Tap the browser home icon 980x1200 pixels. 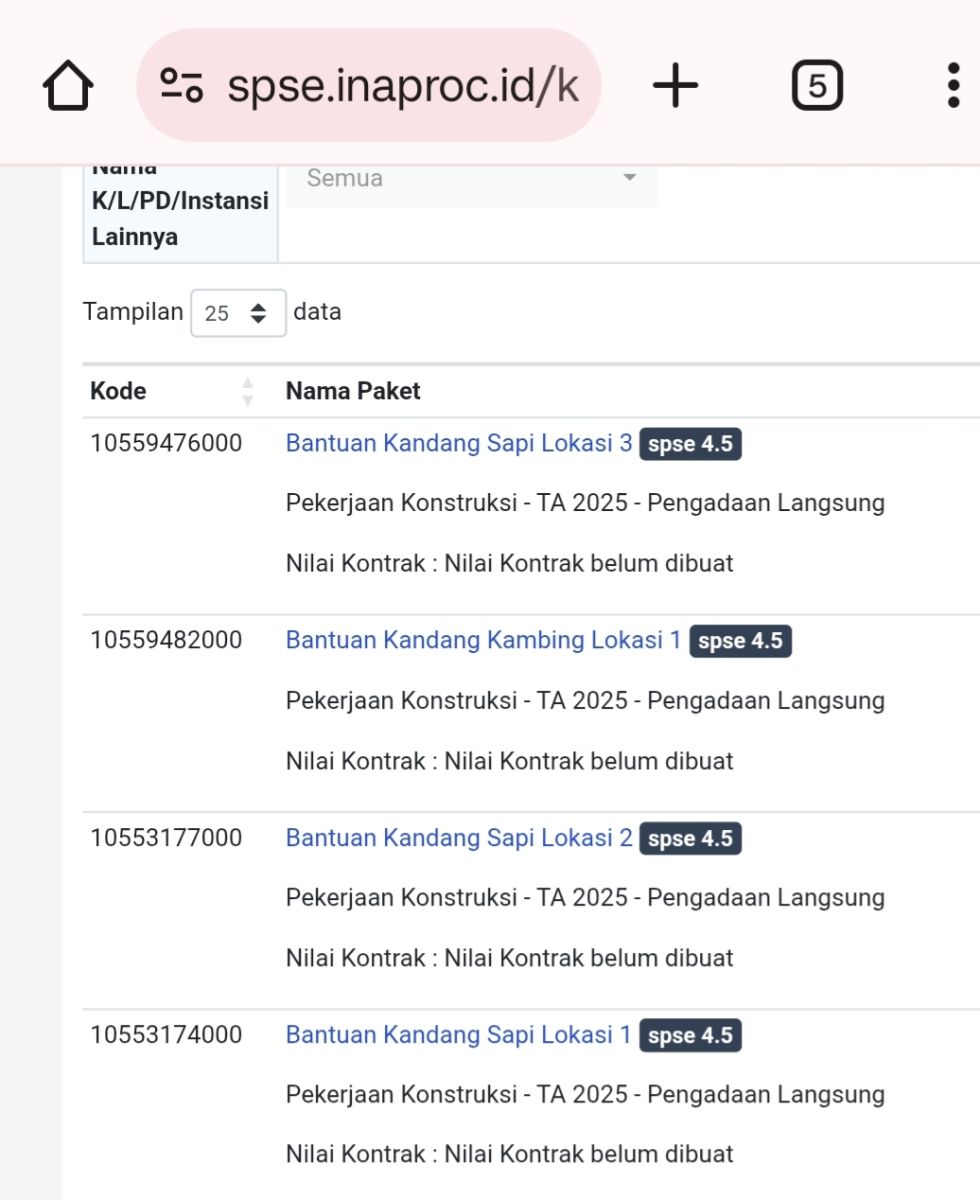68,87
